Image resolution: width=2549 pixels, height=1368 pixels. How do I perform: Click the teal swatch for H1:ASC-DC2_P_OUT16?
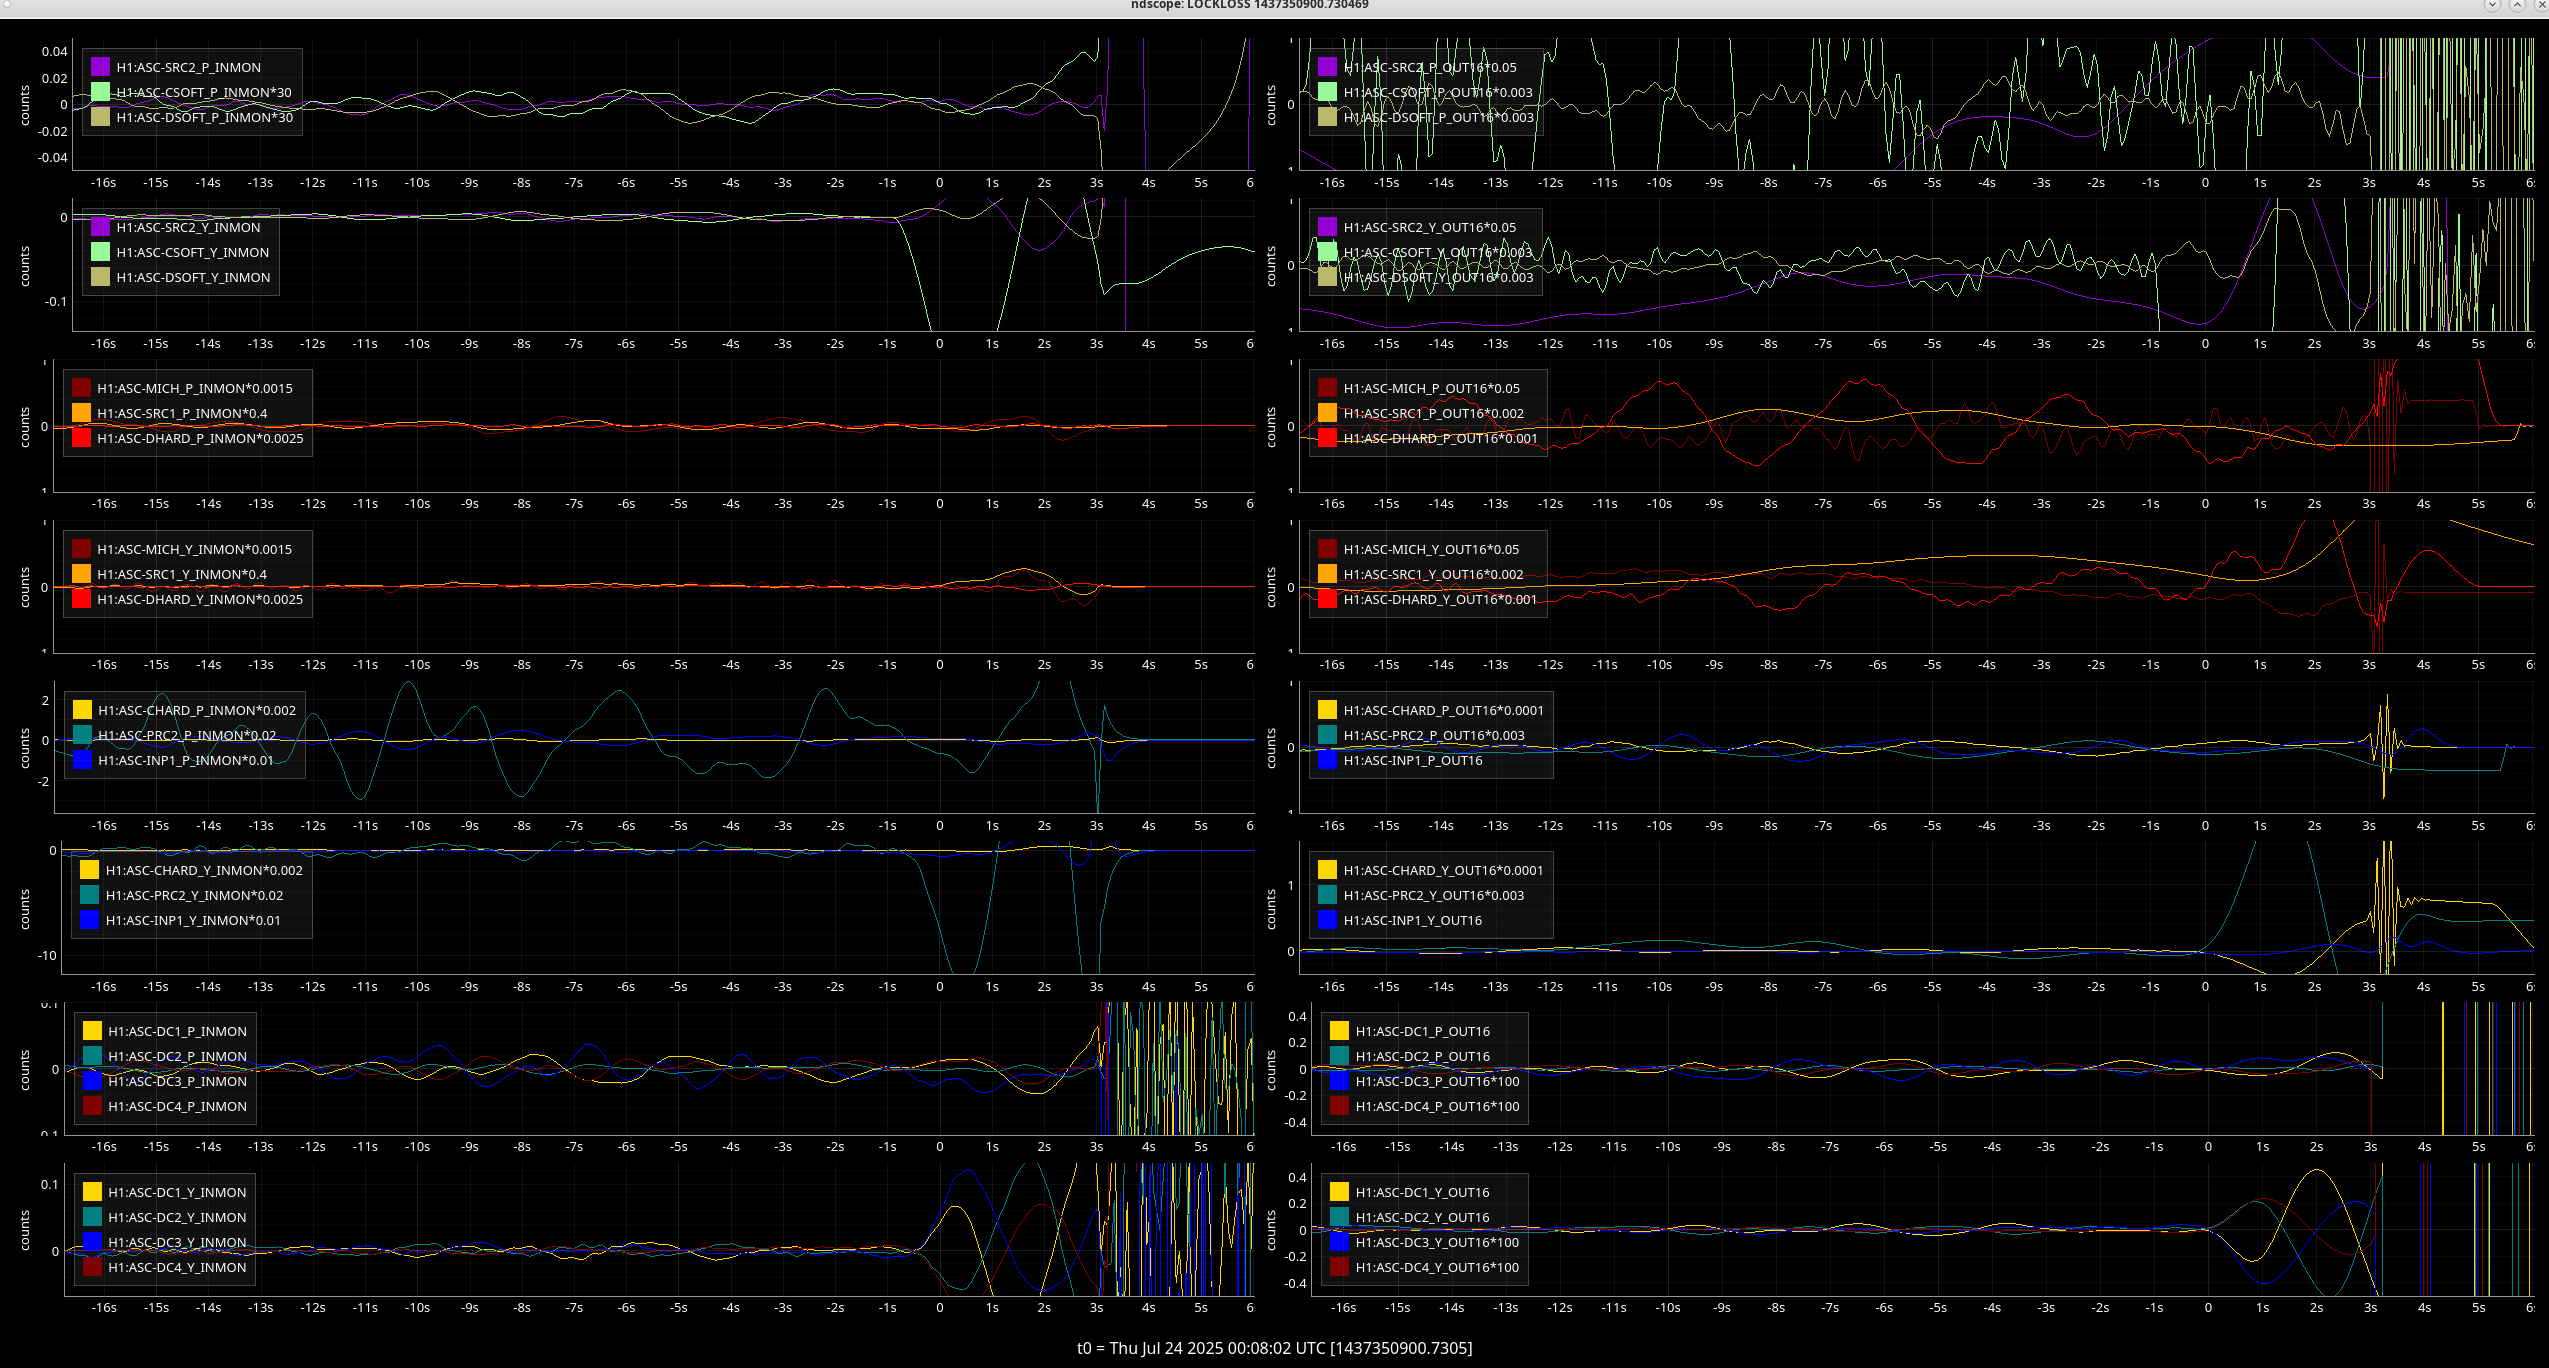click(x=1339, y=1056)
